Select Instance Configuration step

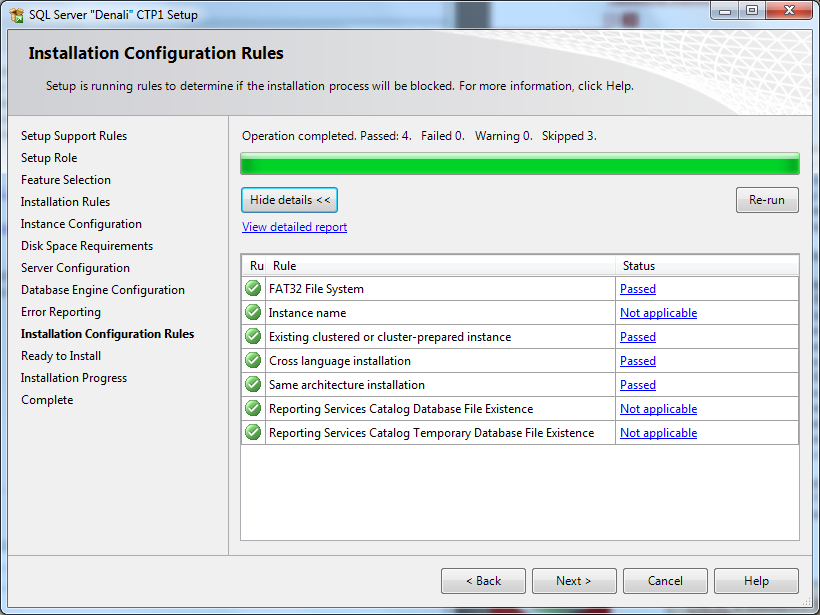[81, 224]
